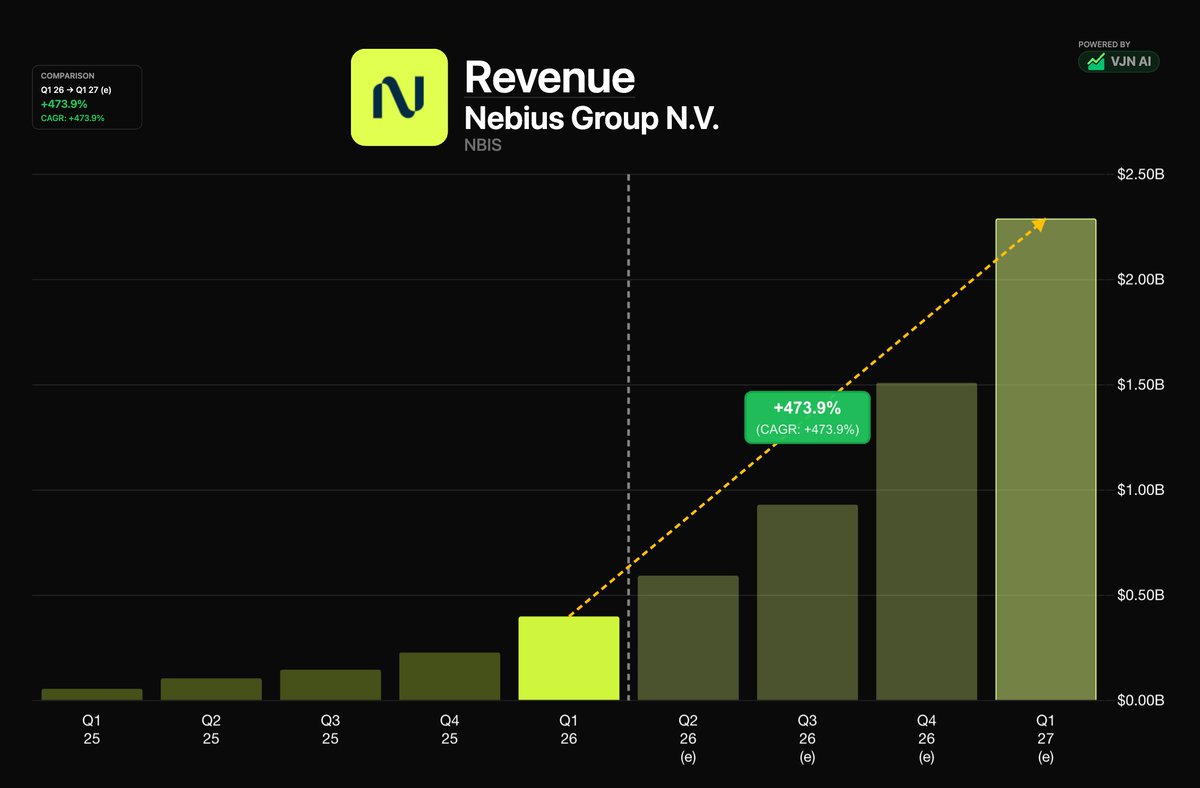Click the "Q2 26 (e)" x-axis label
The width and height of the screenshot is (1200, 788).
point(688,738)
